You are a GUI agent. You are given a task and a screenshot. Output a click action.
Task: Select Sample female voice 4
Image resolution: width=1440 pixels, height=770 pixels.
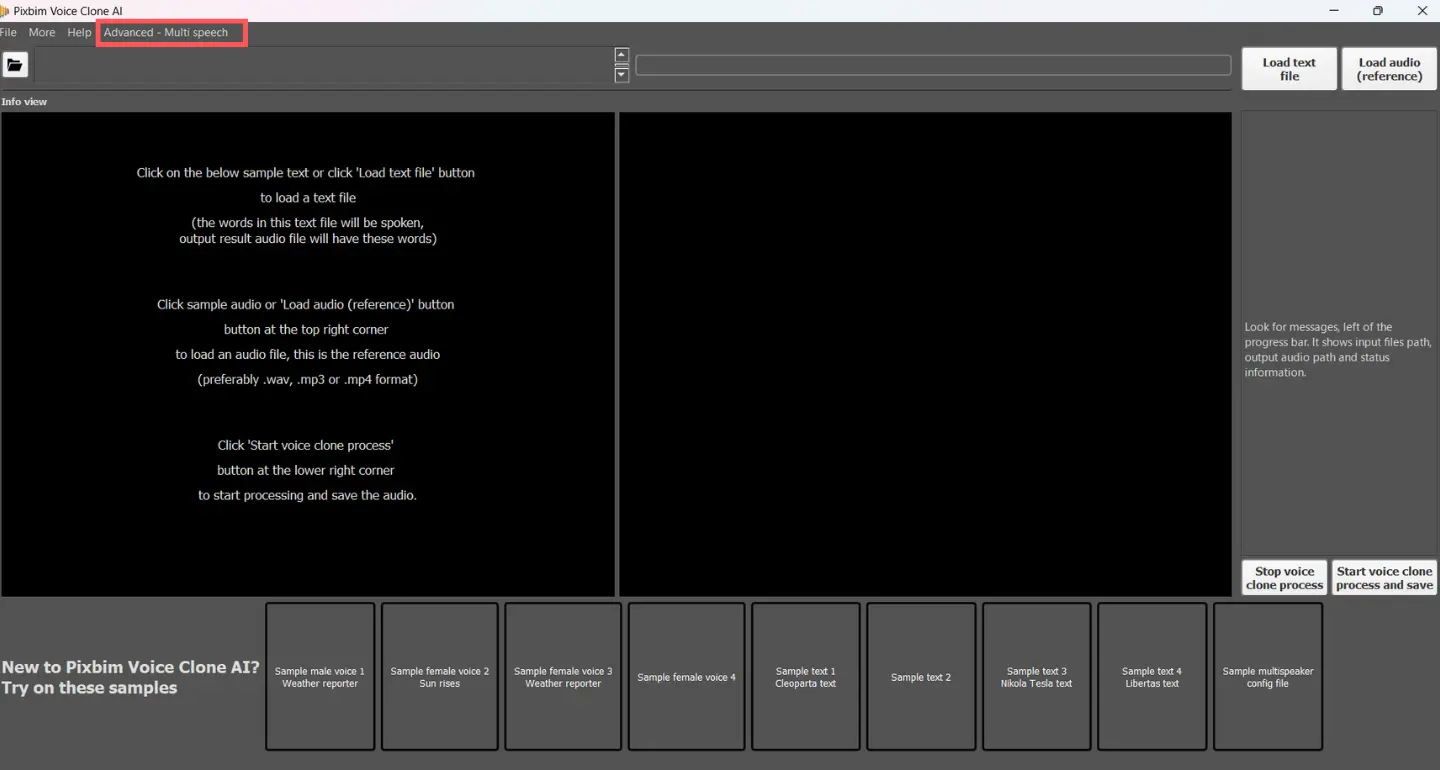[x=686, y=676]
